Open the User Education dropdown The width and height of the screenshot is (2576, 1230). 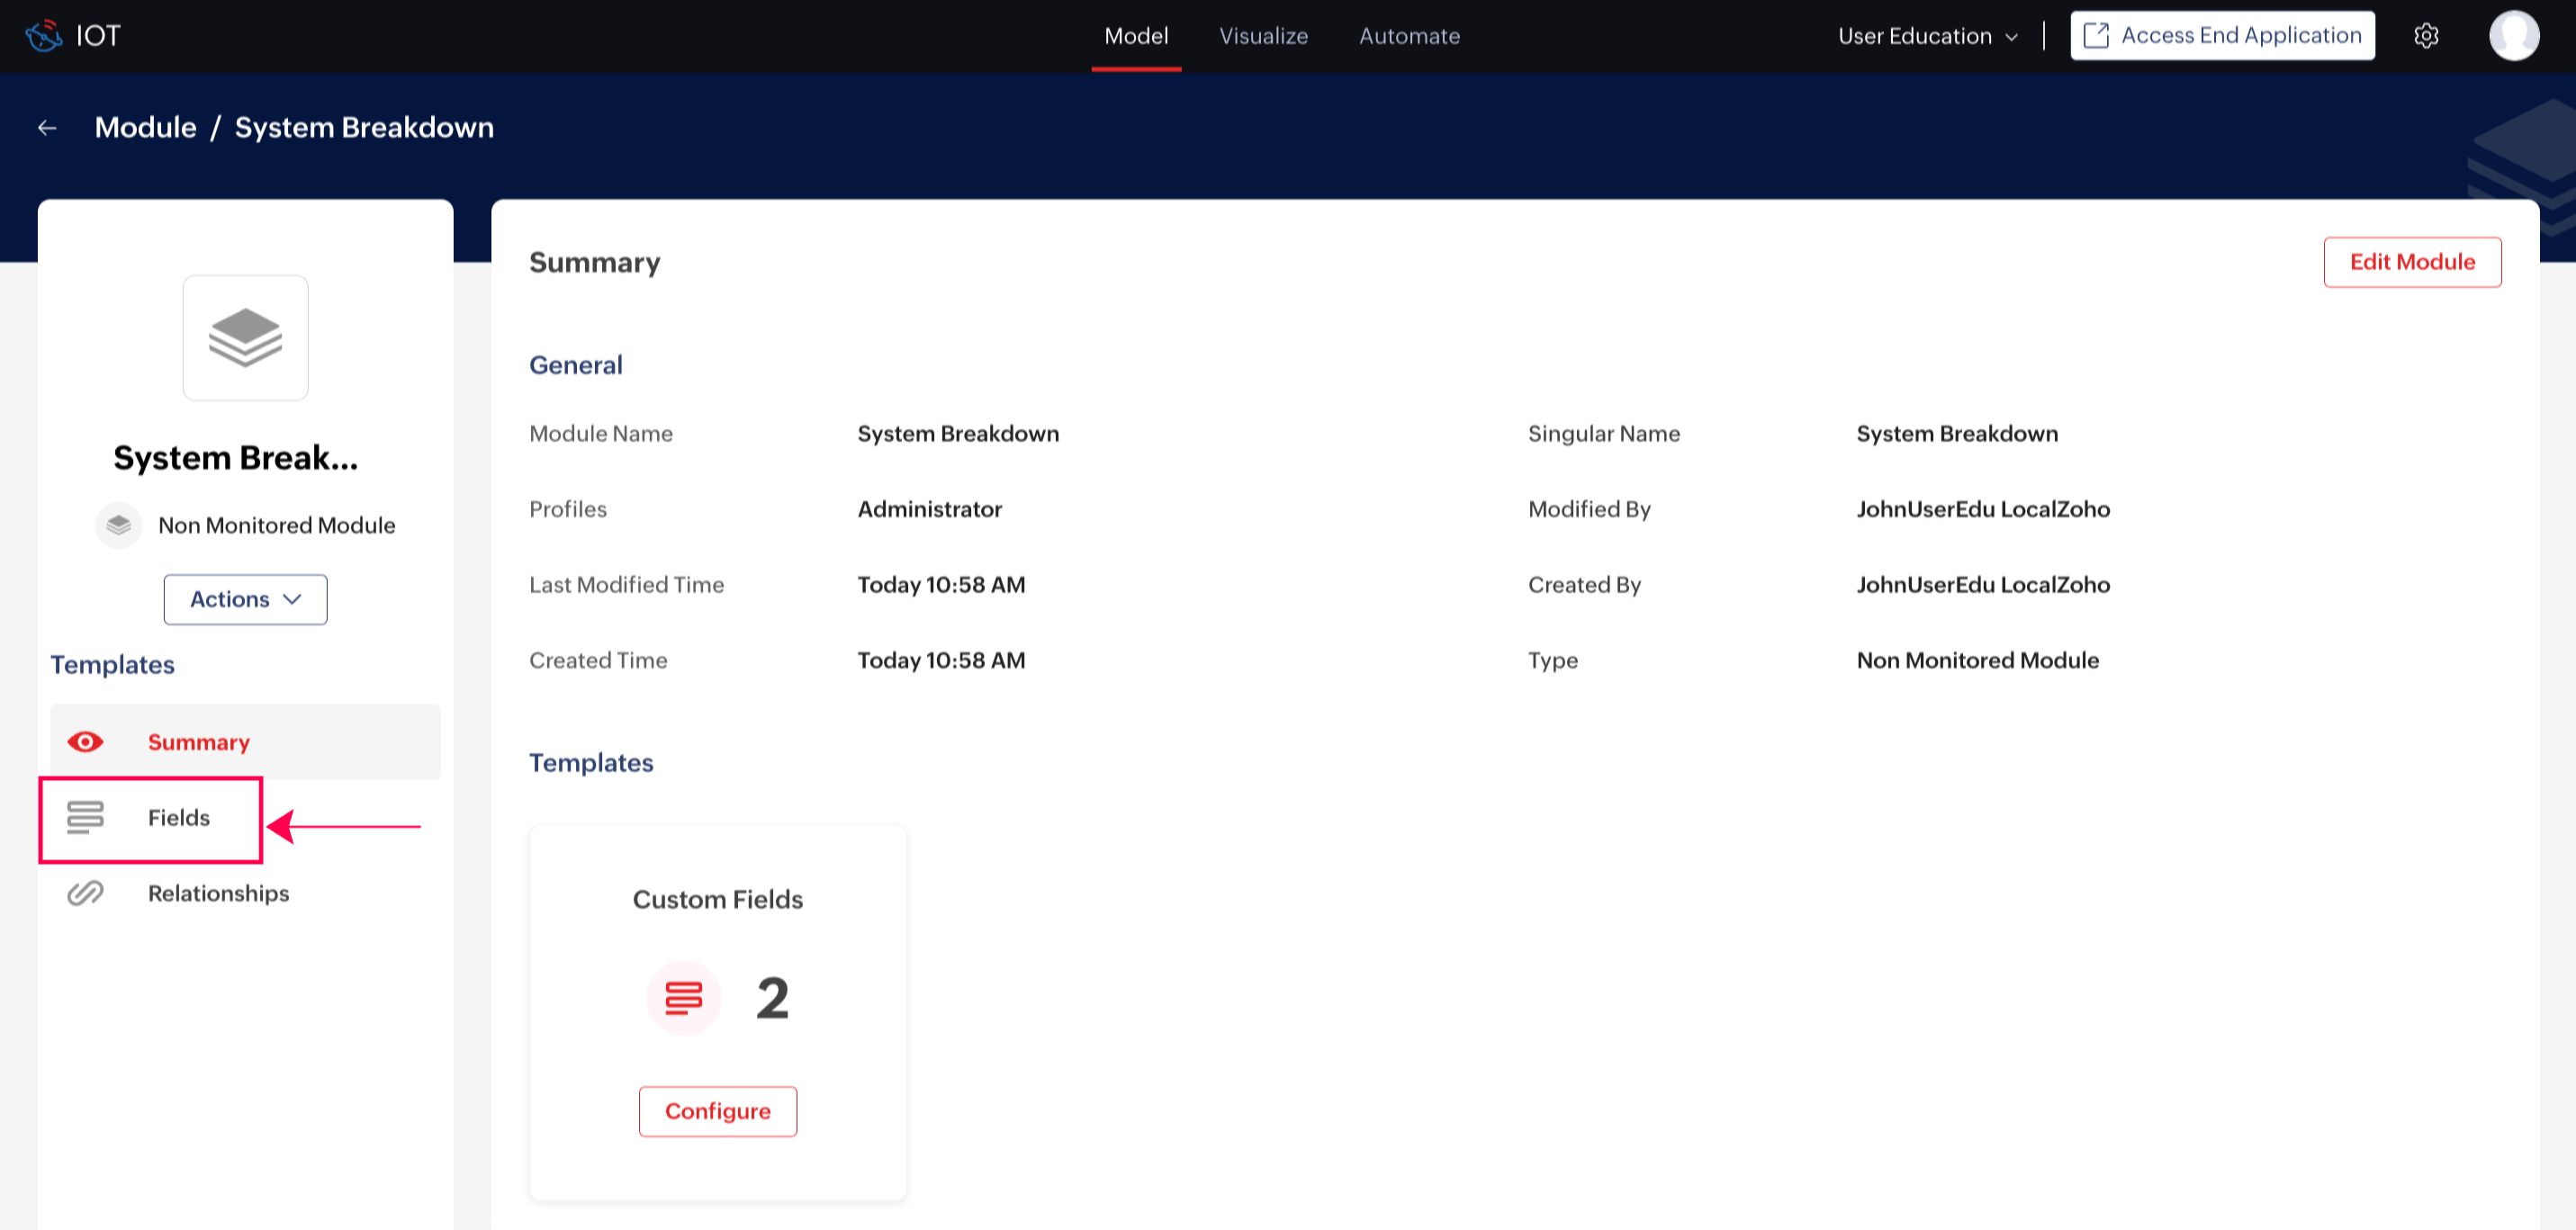[1927, 36]
